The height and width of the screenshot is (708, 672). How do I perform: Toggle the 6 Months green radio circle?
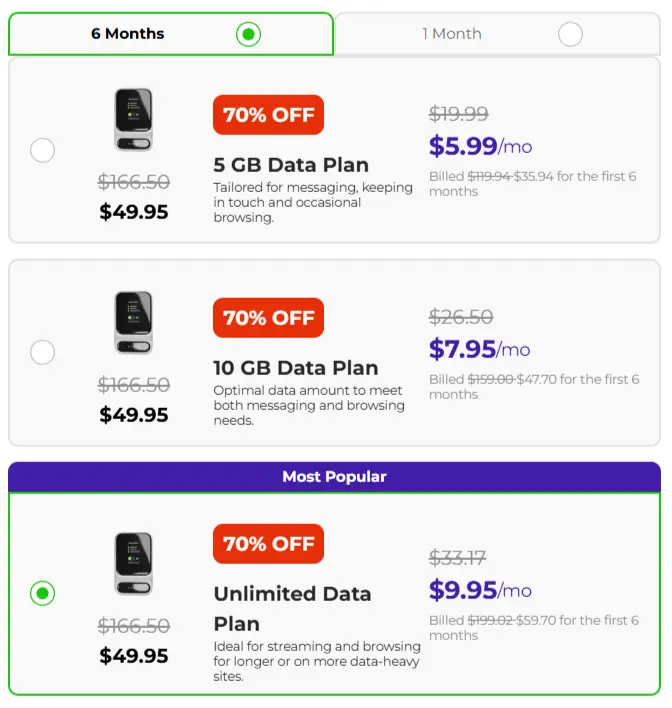(248, 34)
